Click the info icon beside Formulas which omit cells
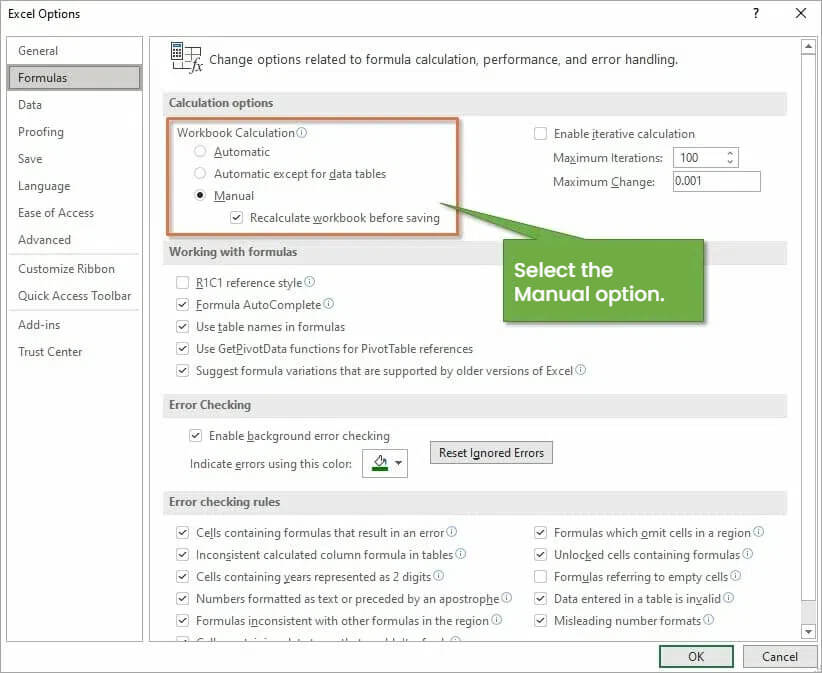This screenshot has width=822, height=673. [758, 532]
